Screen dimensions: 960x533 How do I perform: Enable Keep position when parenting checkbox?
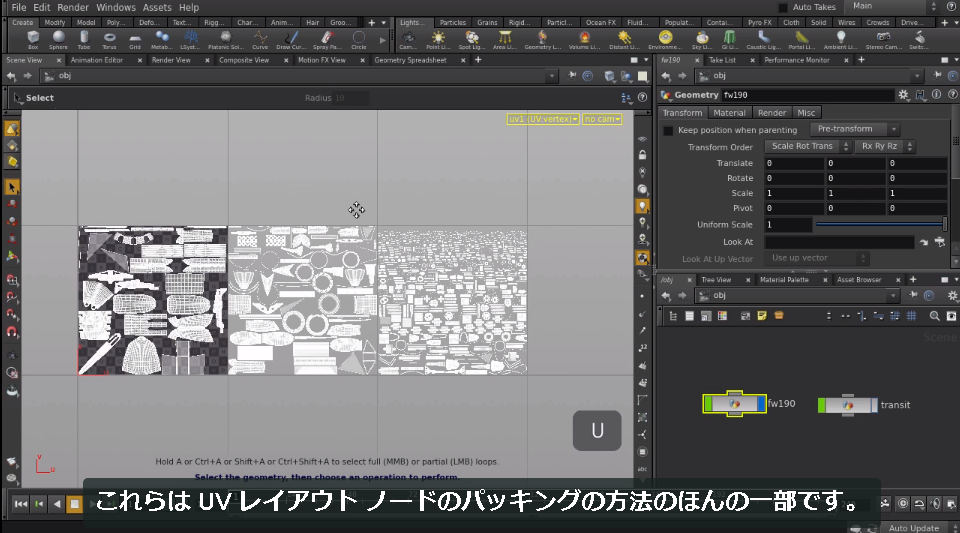click(x=668, y=130)
